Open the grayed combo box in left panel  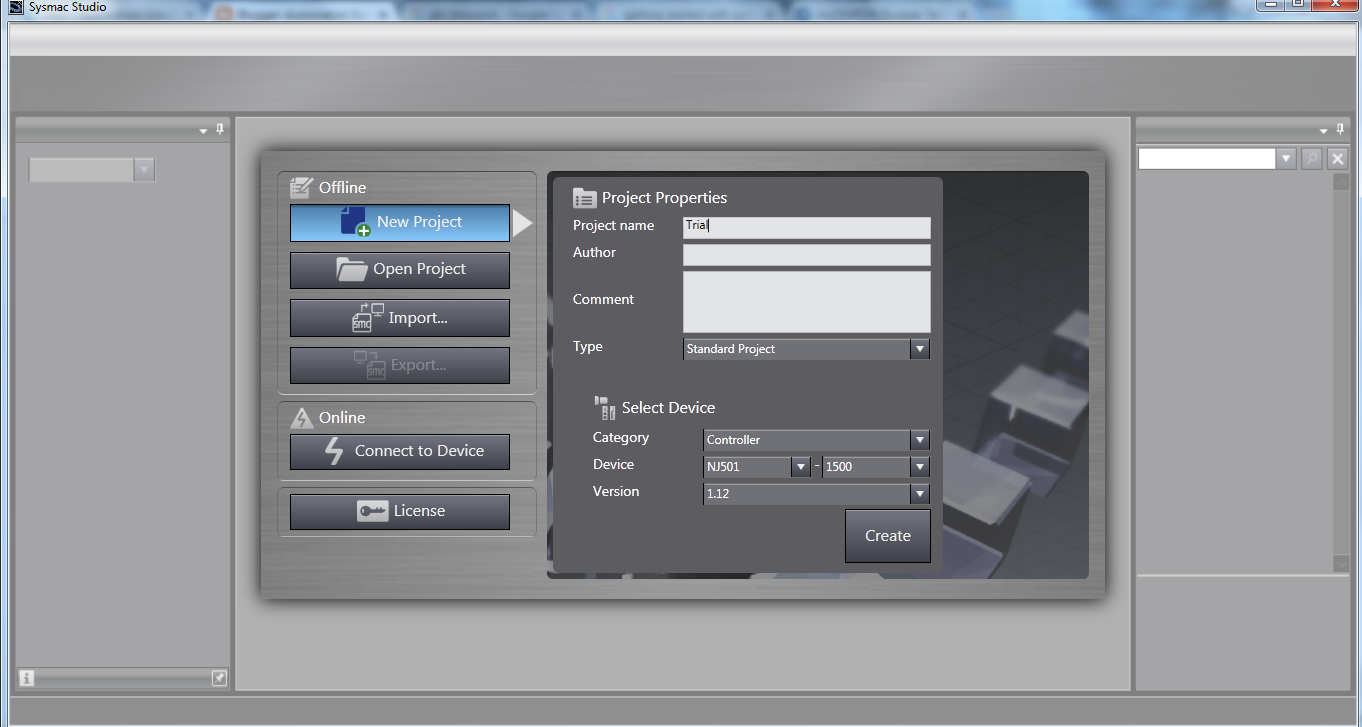pos(92,170)
